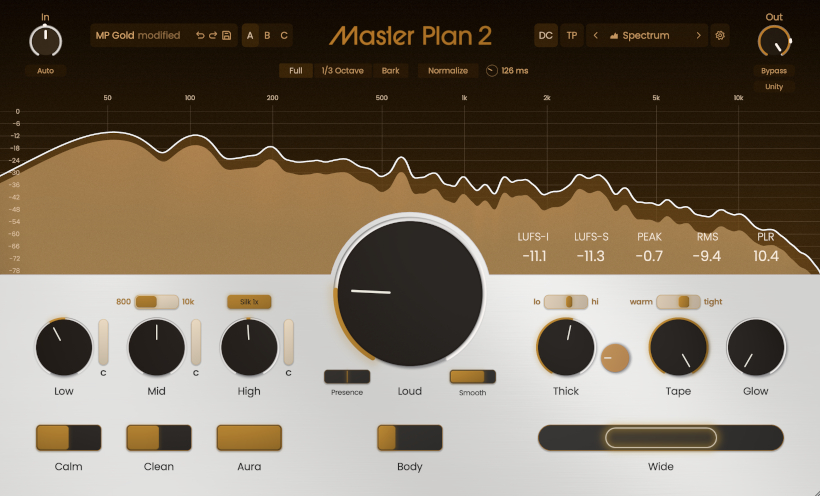Click the C button beside High

click(x=289, y=373)
